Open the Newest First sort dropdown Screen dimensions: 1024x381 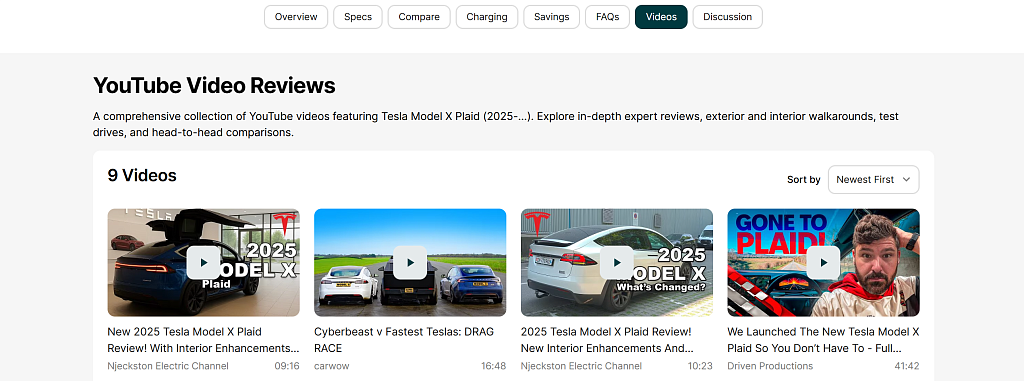[873, 179]
